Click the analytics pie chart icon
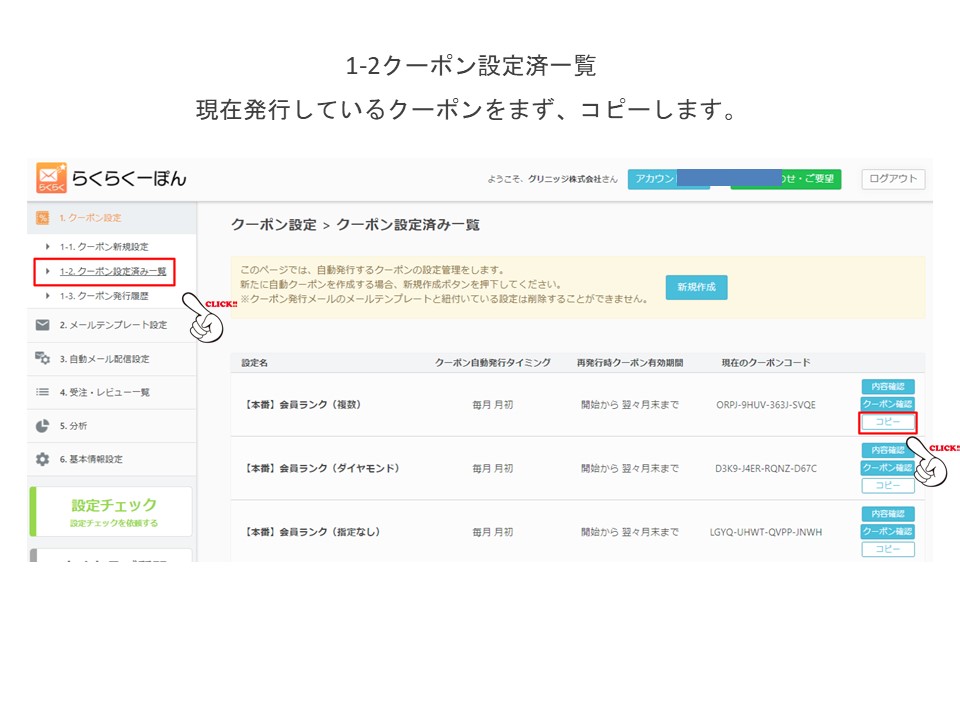This screenshot has height=720, width=960. [x=42, y=426]
